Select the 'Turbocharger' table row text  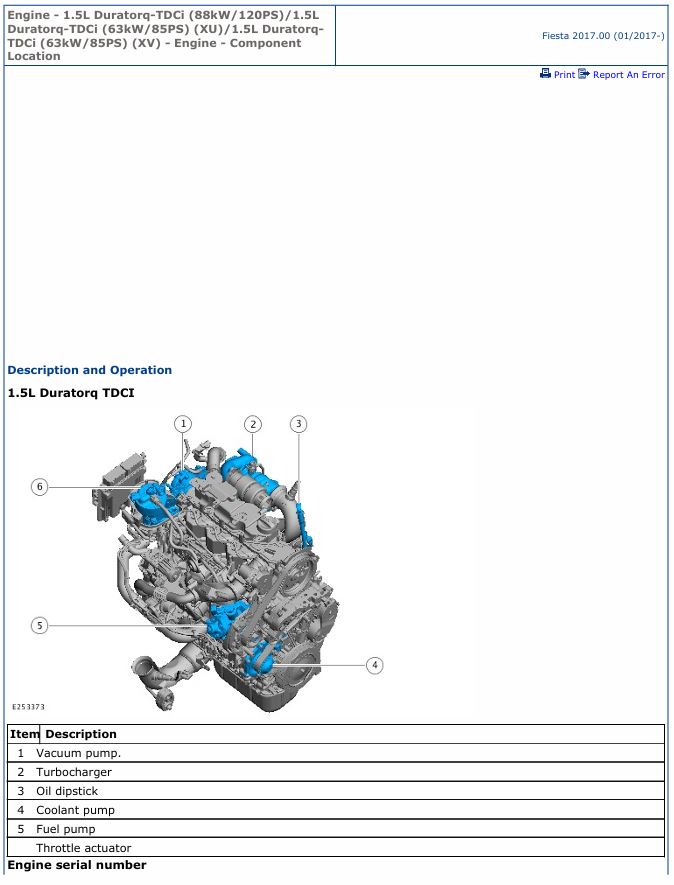(74, 772)
